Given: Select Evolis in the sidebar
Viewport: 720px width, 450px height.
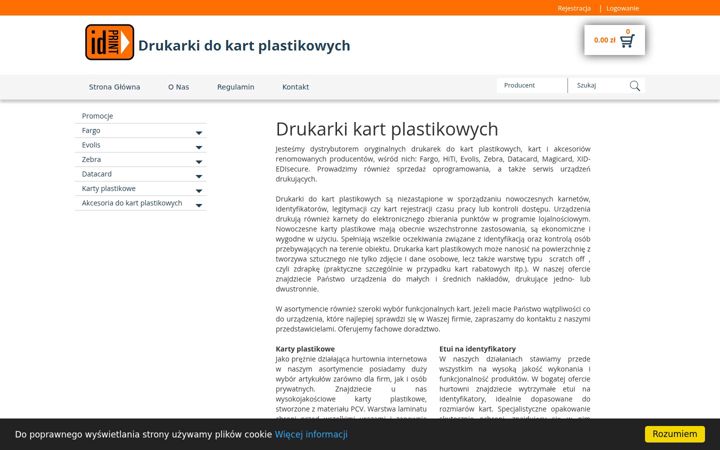Looking at the screenshot, I should point(91,145).
